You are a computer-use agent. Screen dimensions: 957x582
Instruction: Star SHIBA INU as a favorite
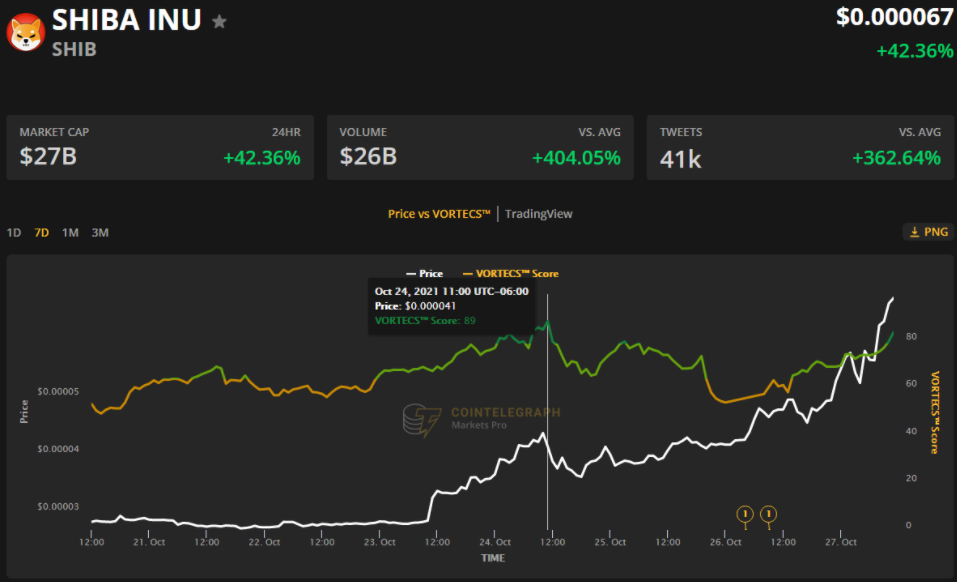[x=220, y=22]
